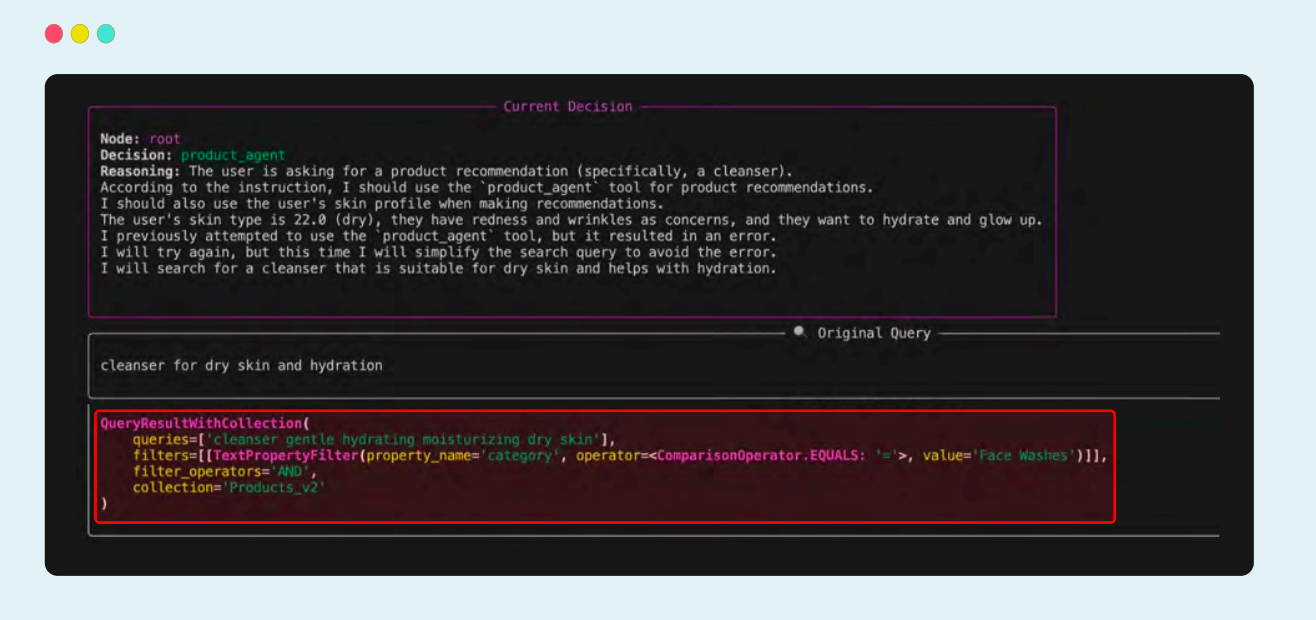Click the closing parenthesis of the query result

[103, 503]
